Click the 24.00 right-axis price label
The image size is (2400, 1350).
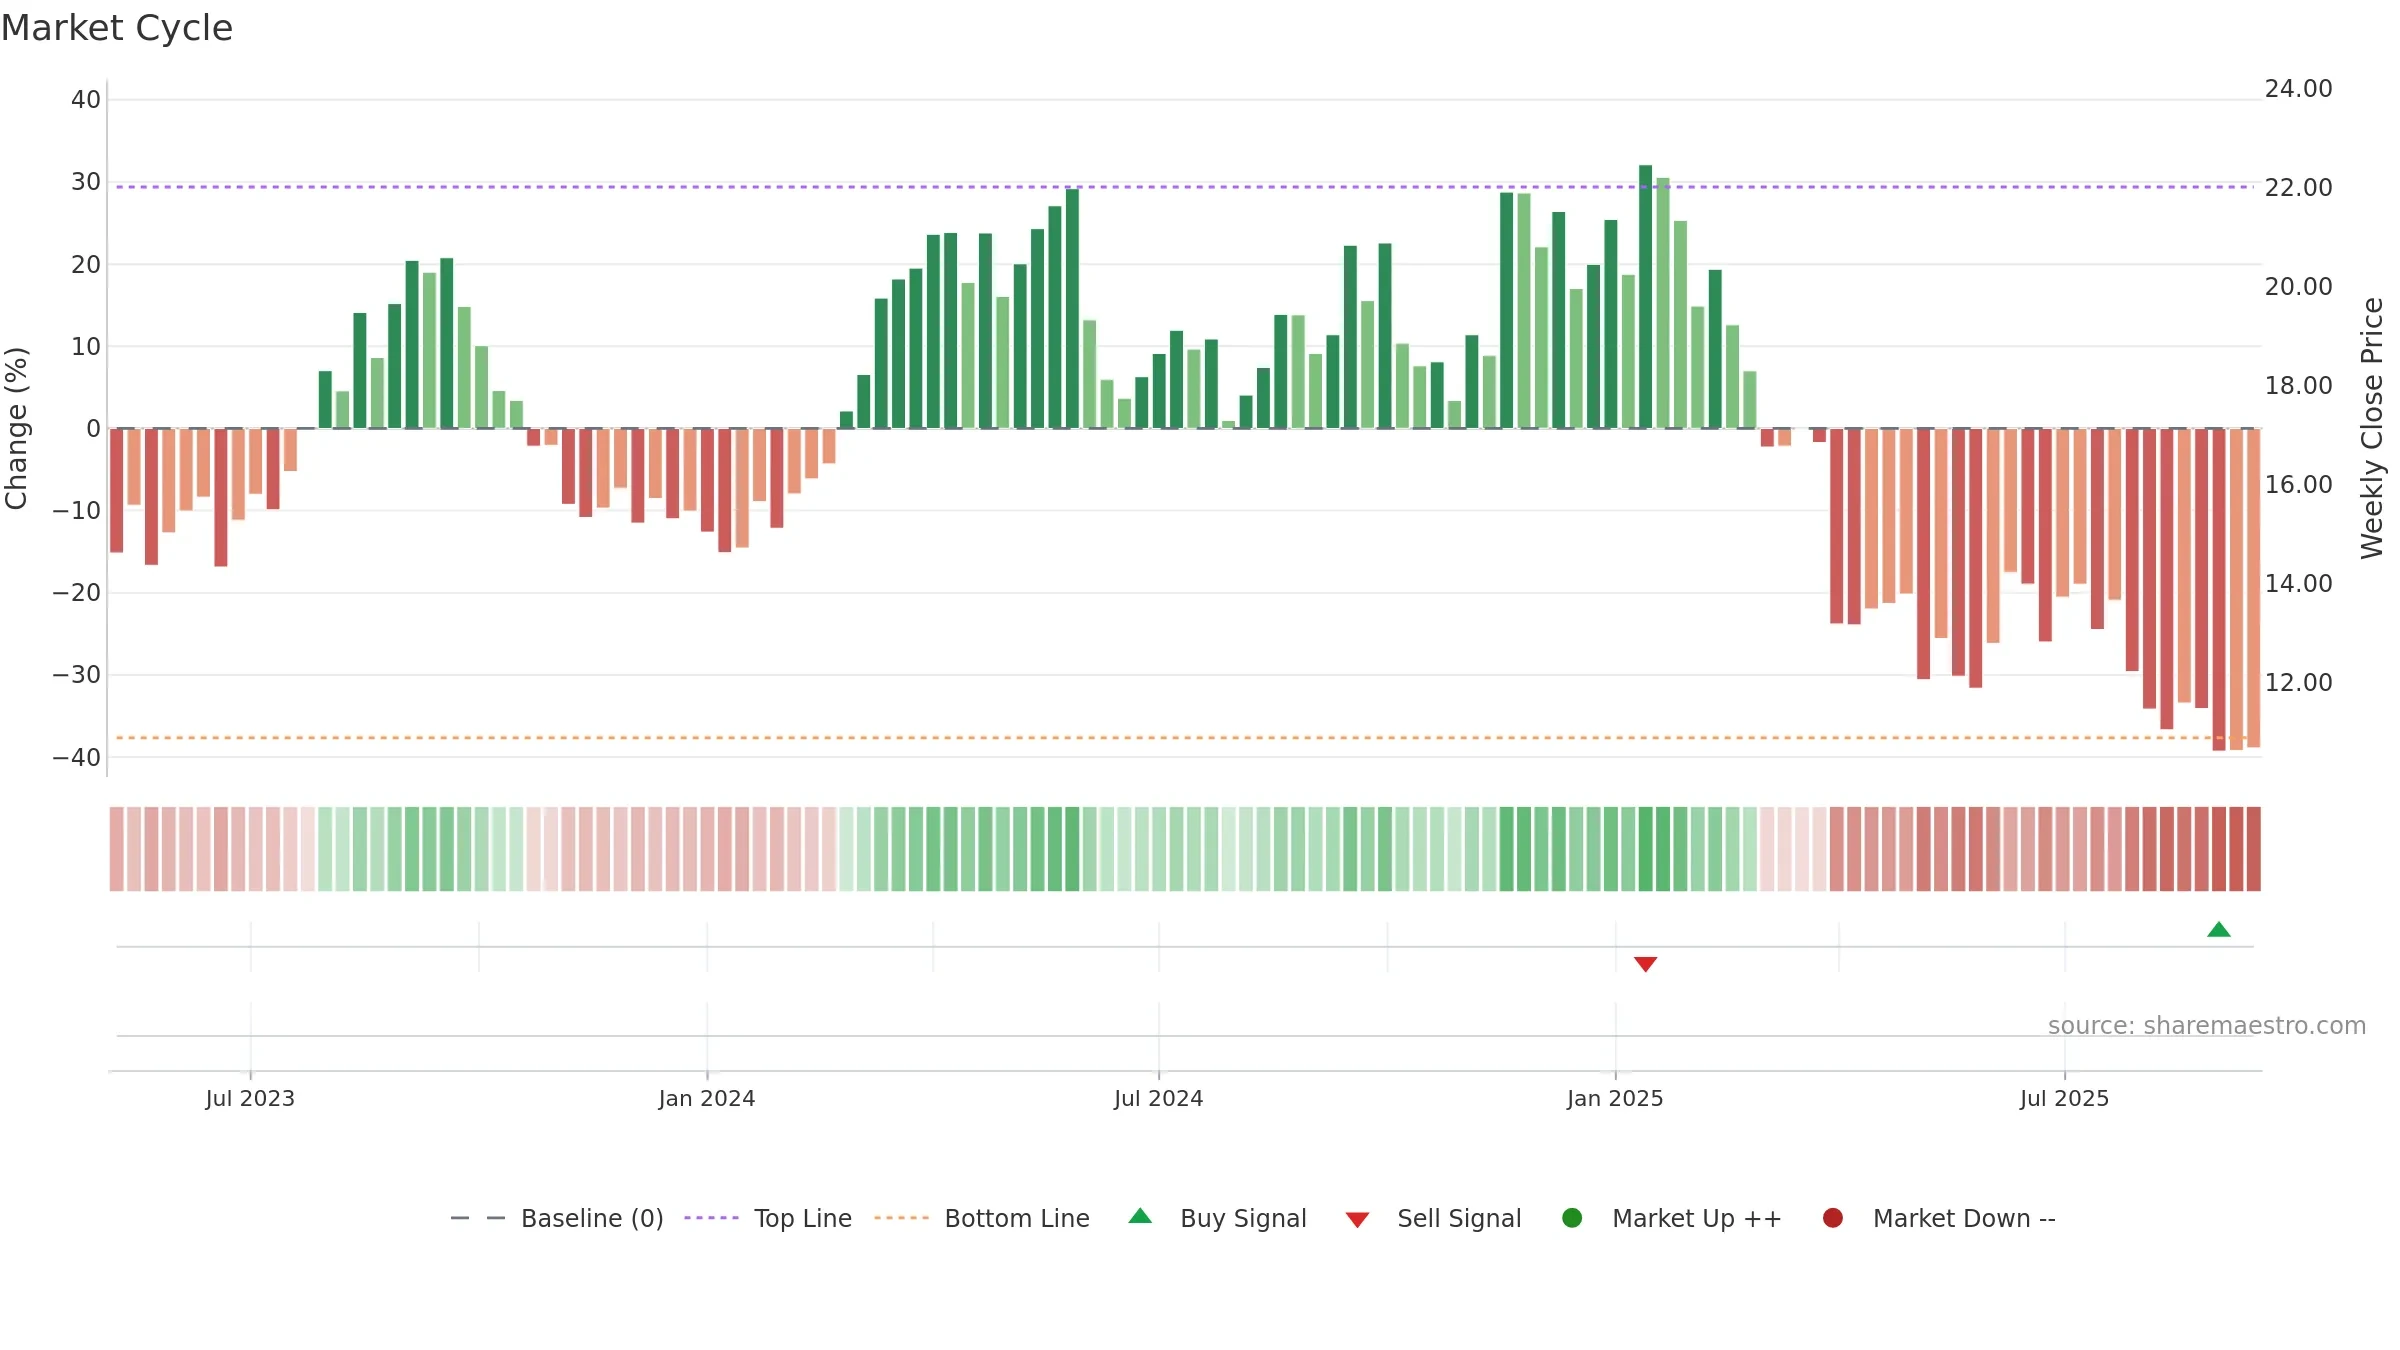point(2298,89)
